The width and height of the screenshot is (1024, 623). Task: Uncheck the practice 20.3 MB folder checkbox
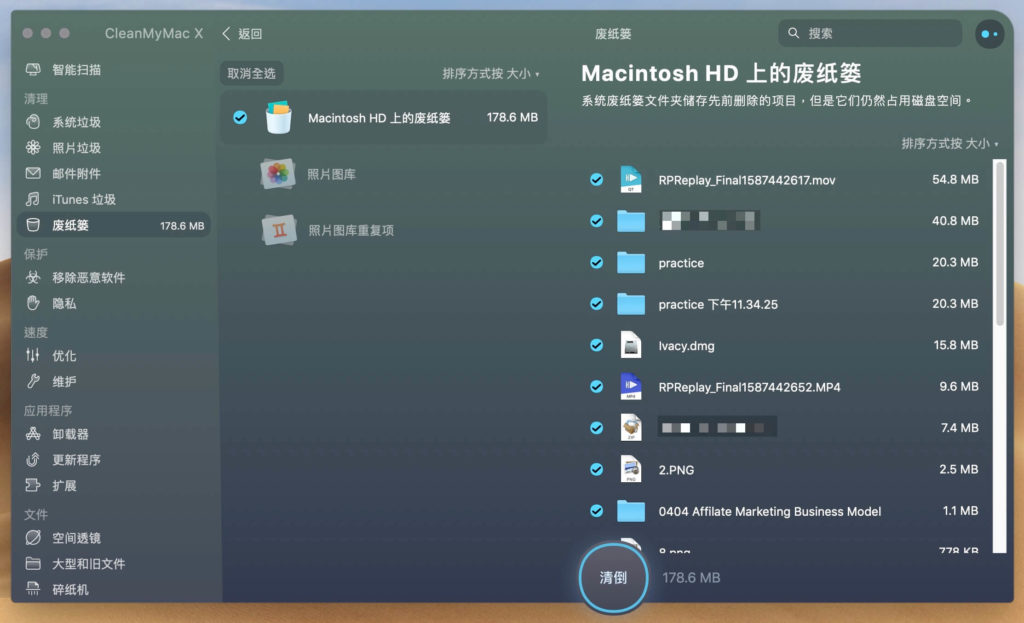click(596, 263)
